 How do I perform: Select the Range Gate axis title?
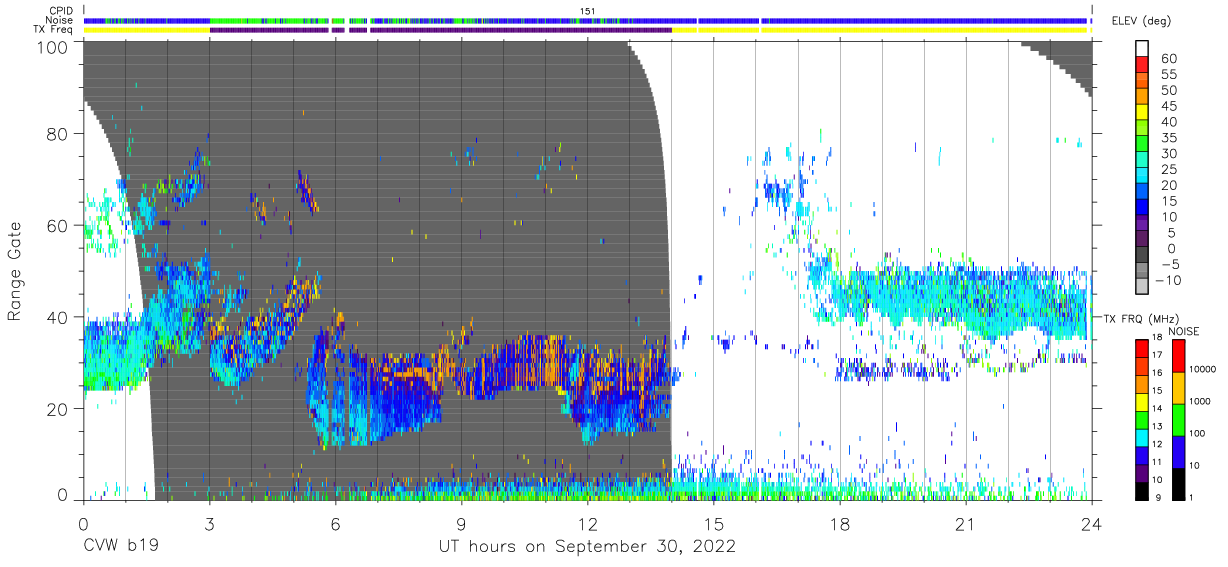16,271
